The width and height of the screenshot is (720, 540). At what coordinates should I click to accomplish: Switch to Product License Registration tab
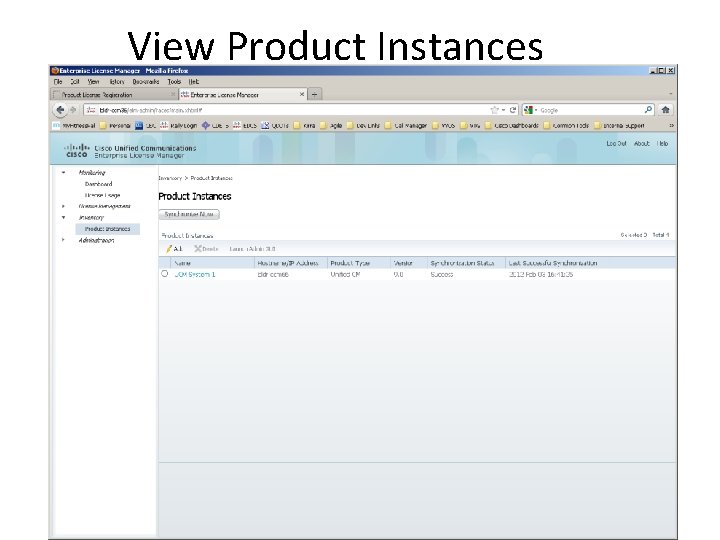(x=113, y=95)
